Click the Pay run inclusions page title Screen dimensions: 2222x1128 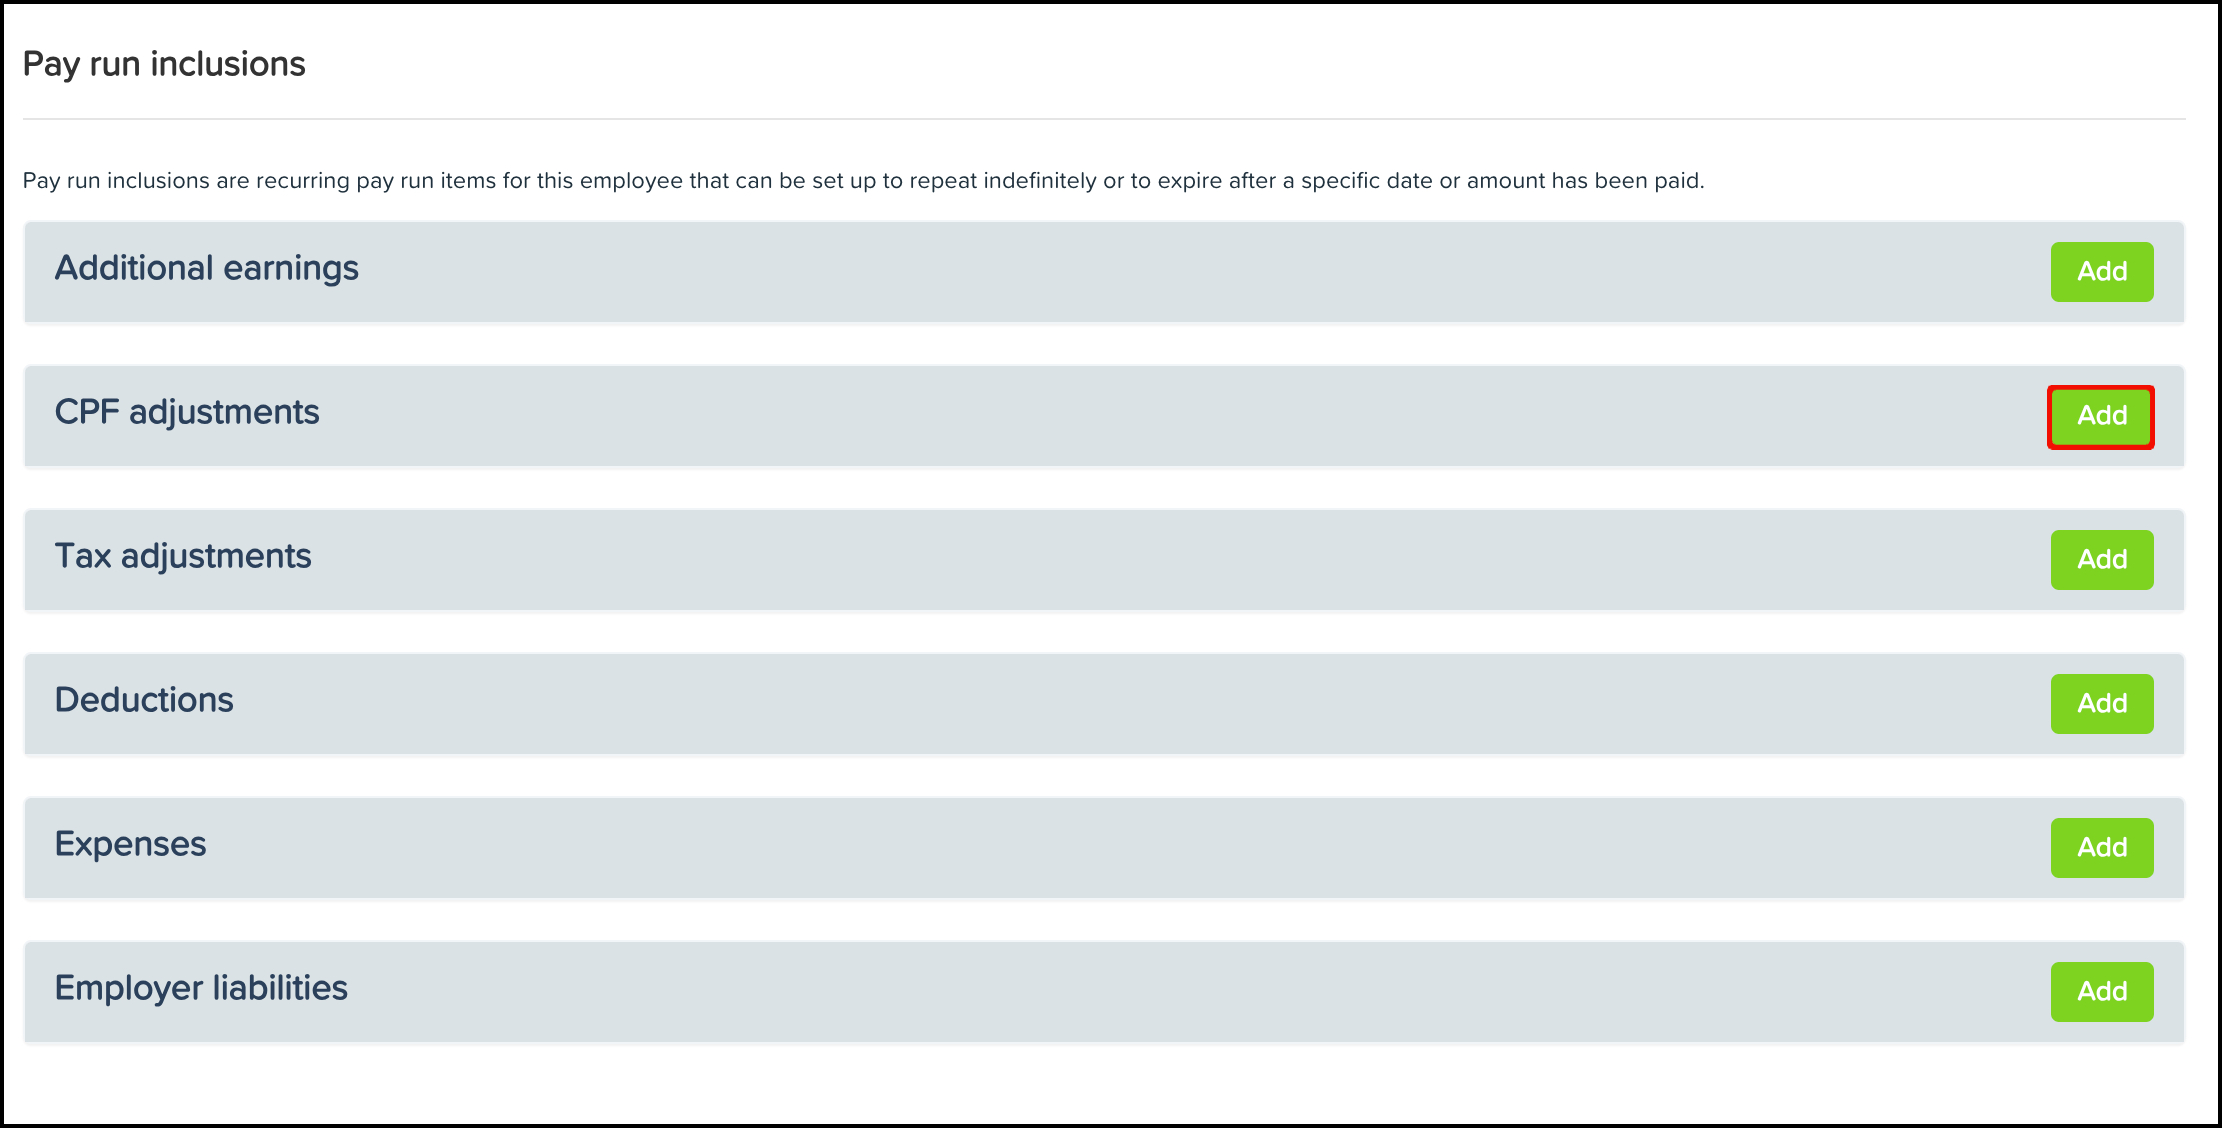click(164, 64)
